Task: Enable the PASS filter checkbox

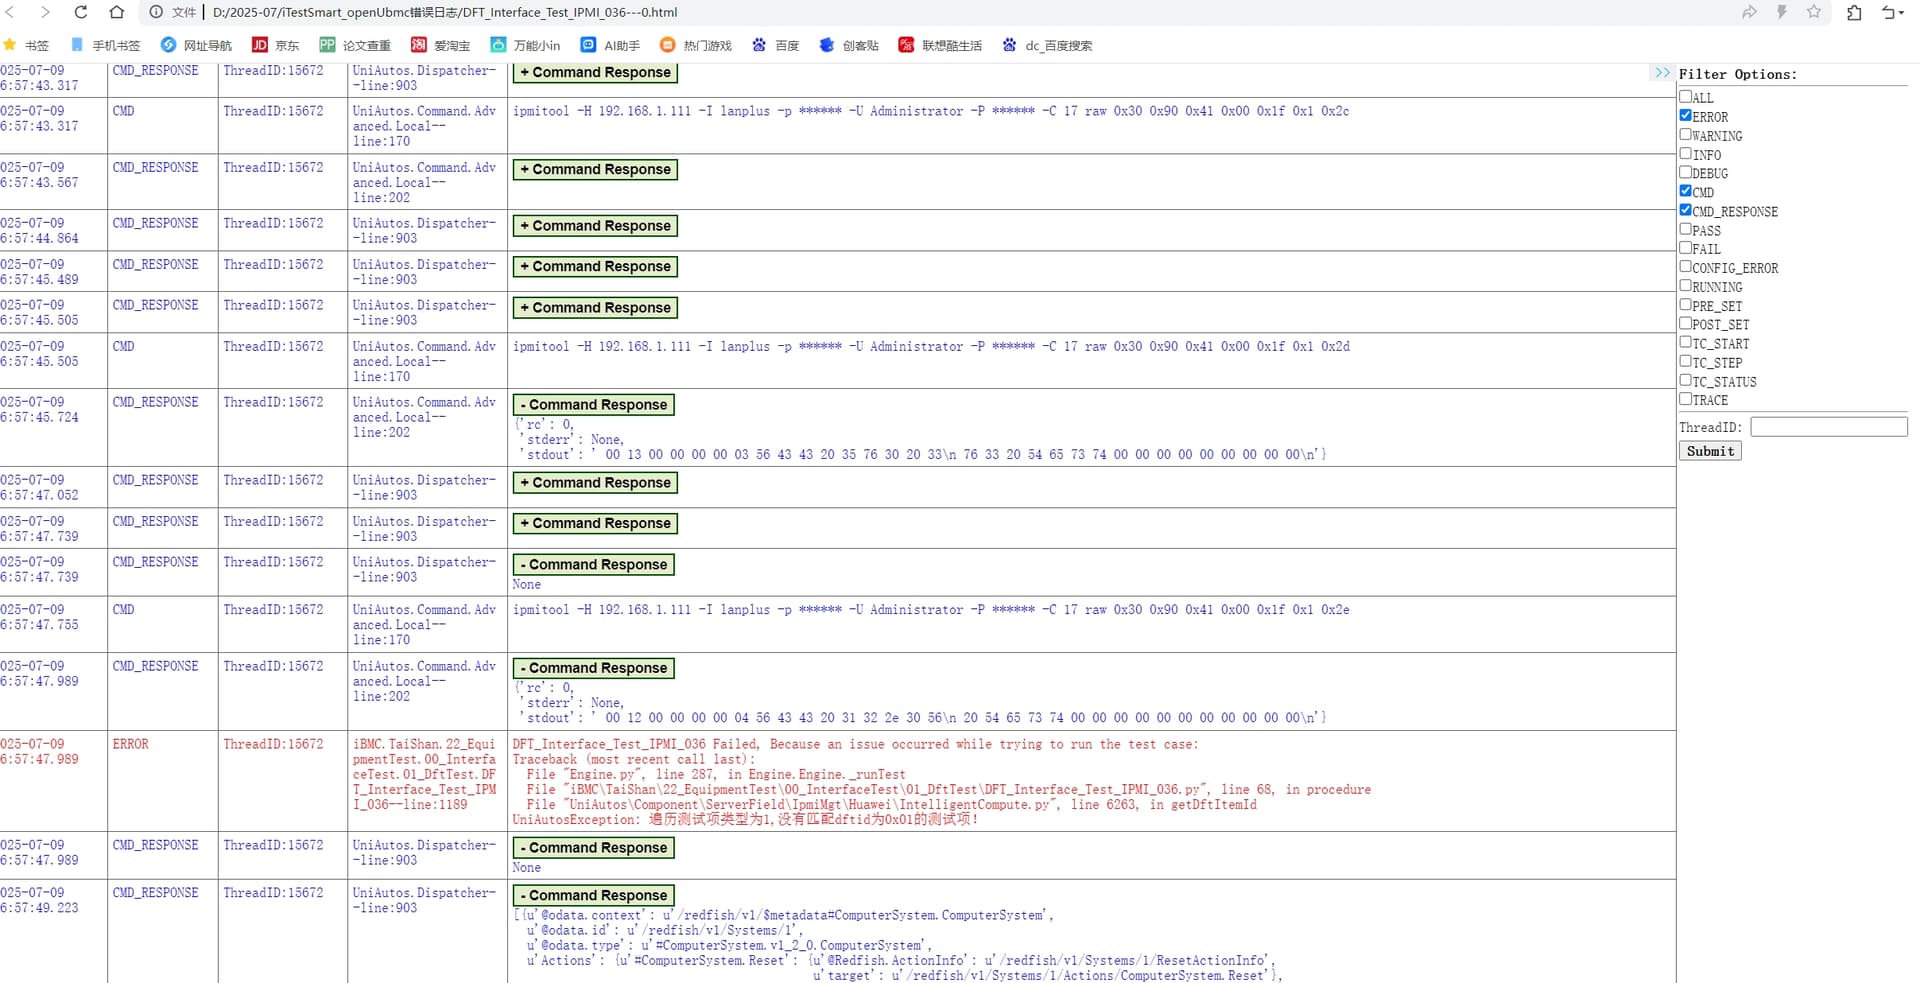Action: coord(1685,229)
